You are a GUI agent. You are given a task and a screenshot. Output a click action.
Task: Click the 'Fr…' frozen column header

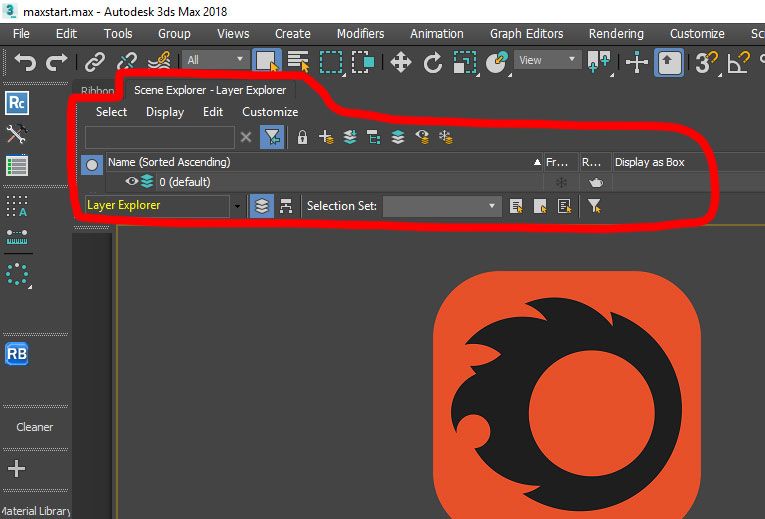(x=561, y=162)
